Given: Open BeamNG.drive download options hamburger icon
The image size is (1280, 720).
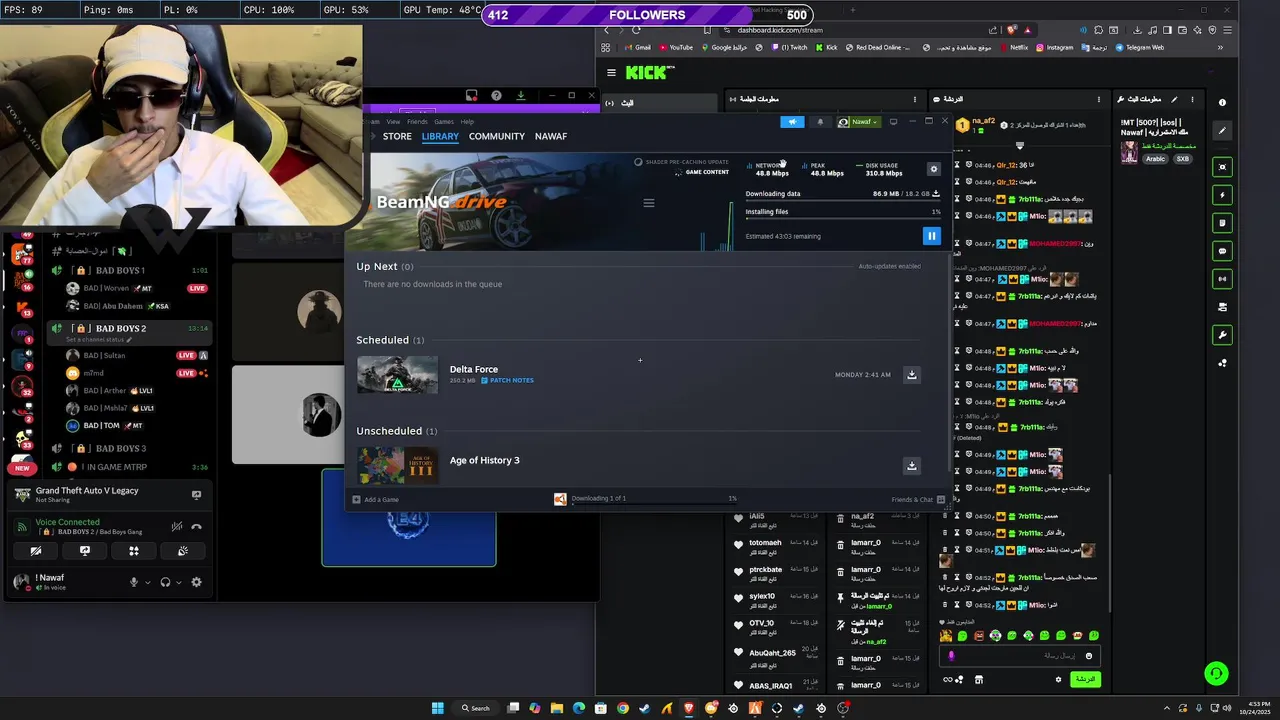Looking at the screenshot, I should click(x=648, y=203).
